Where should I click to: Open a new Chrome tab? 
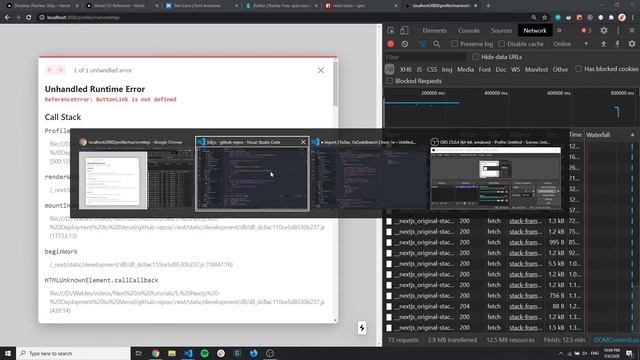tap(488, 6)
